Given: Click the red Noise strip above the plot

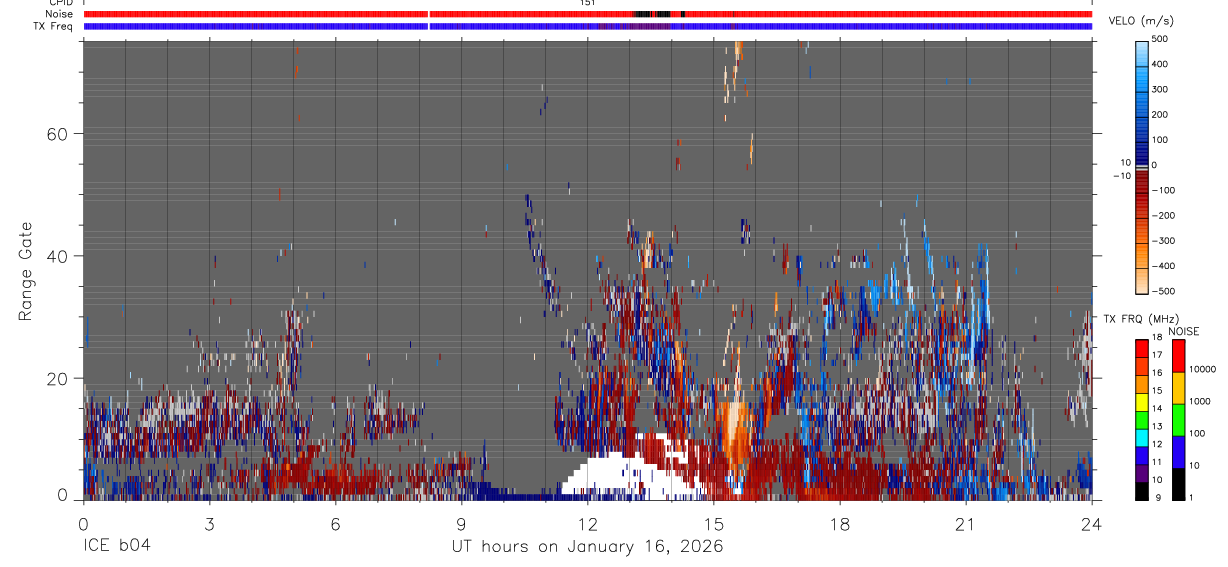Looking at the screenshot, I should click(588, 14).
